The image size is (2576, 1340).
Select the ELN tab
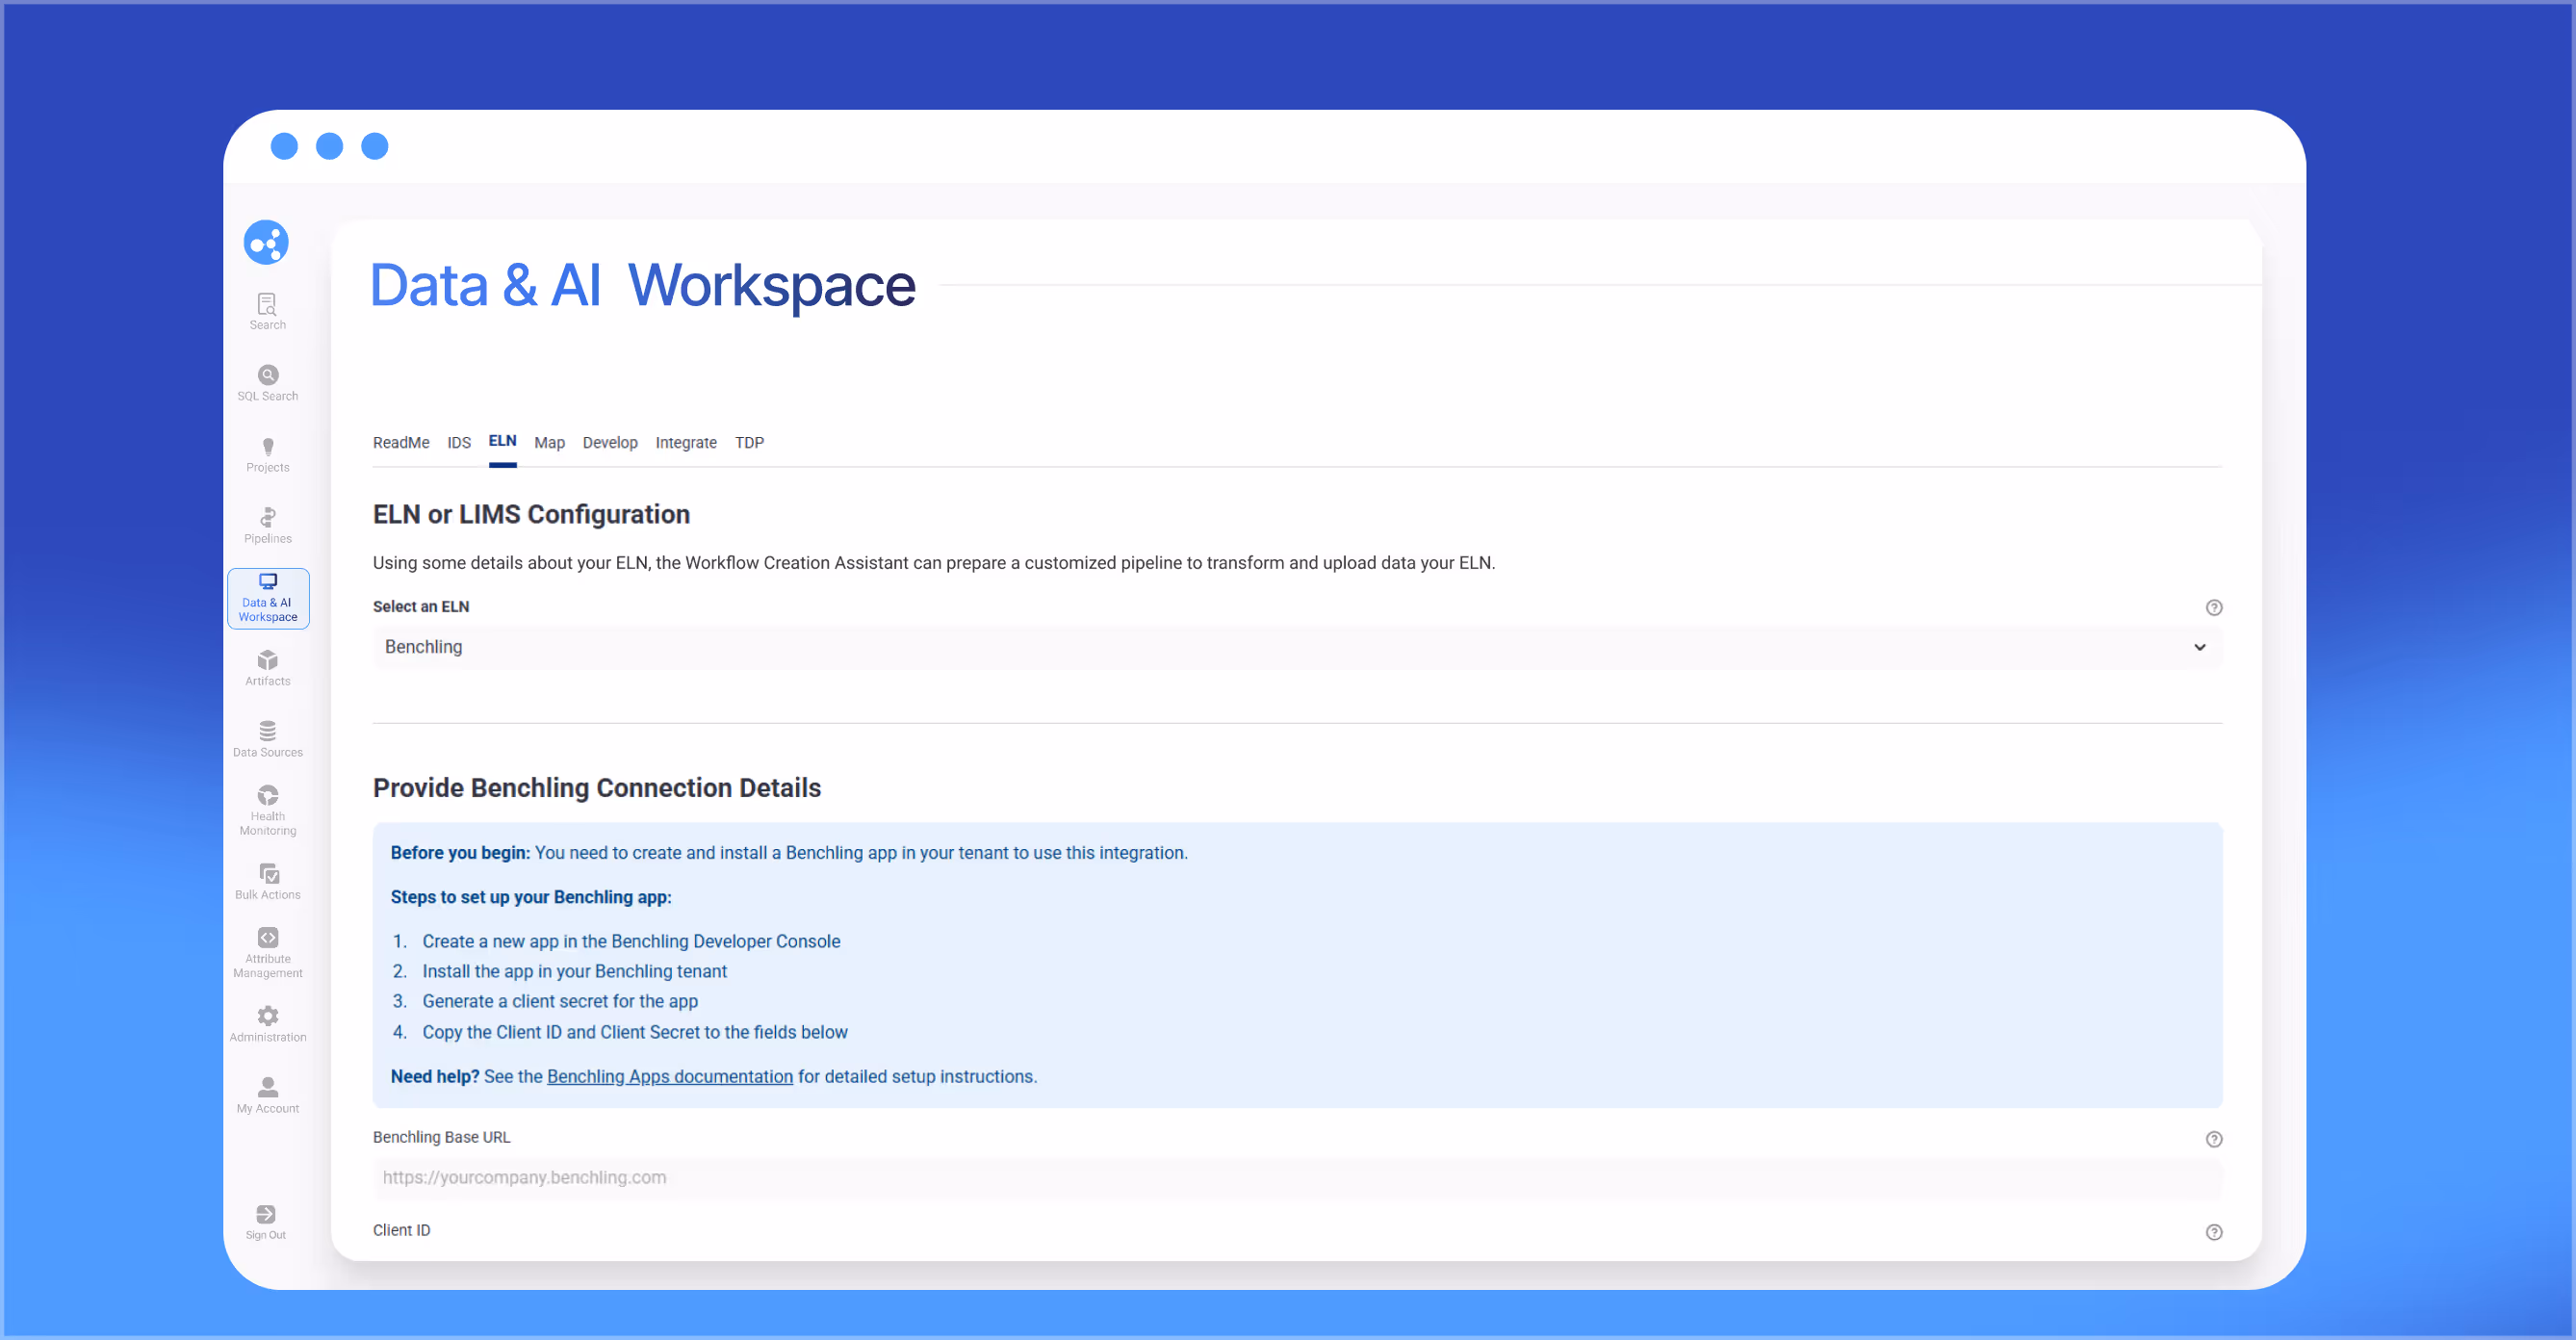(x=502, y=441)
